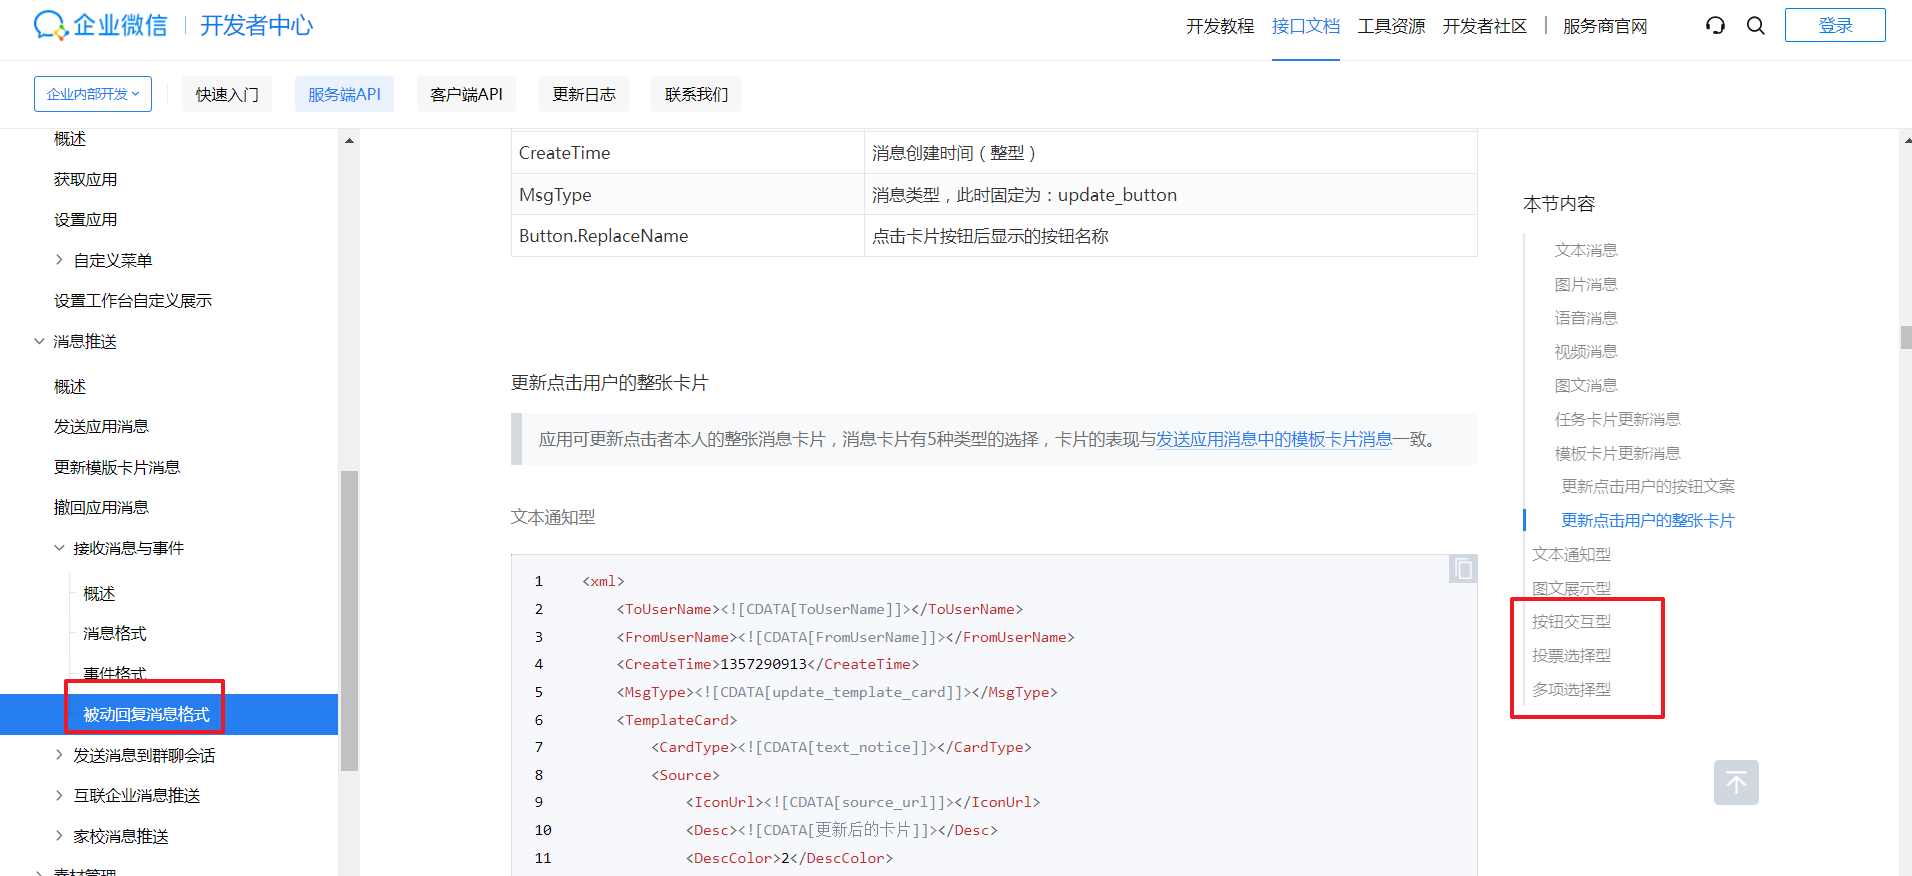The height and width of the screenshot is (876, 1912).
Task: Expand the 自定义菜单 tree item
Action: click(59, 260)
